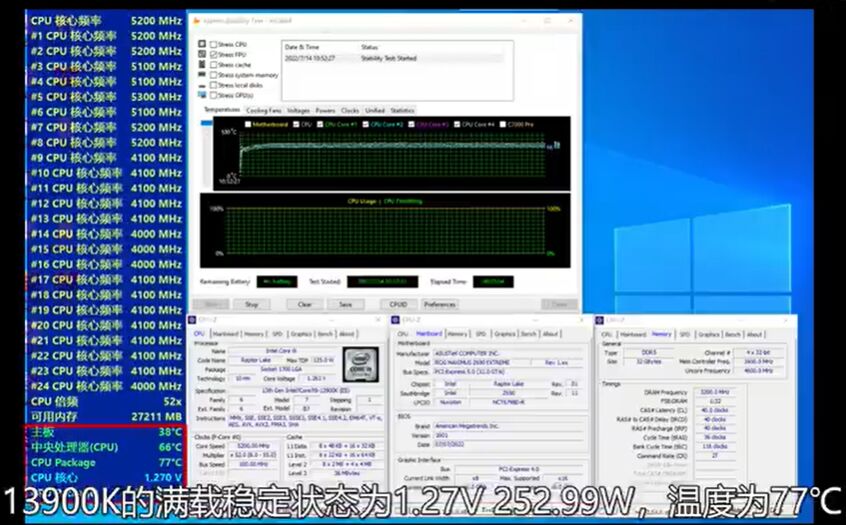
Task: Uncheck the Stress FPU checkbox
Action: [x=214, y=54]
